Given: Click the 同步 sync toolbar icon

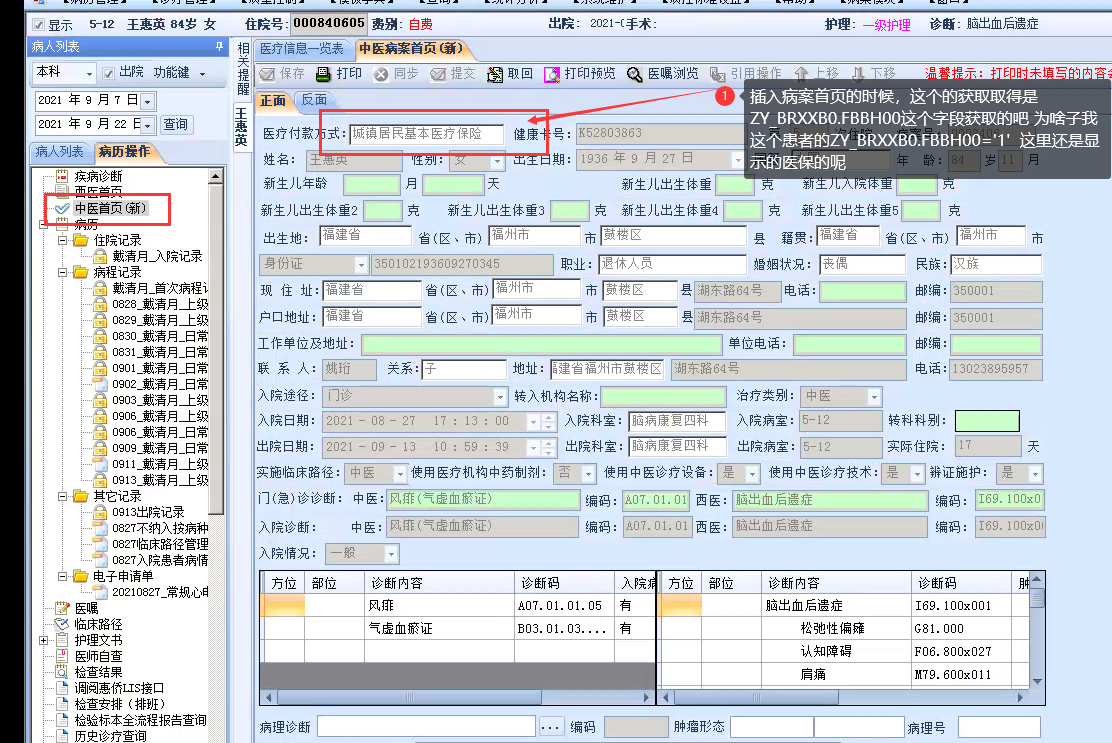Looking at the screenshot, I should coord(382,74).
